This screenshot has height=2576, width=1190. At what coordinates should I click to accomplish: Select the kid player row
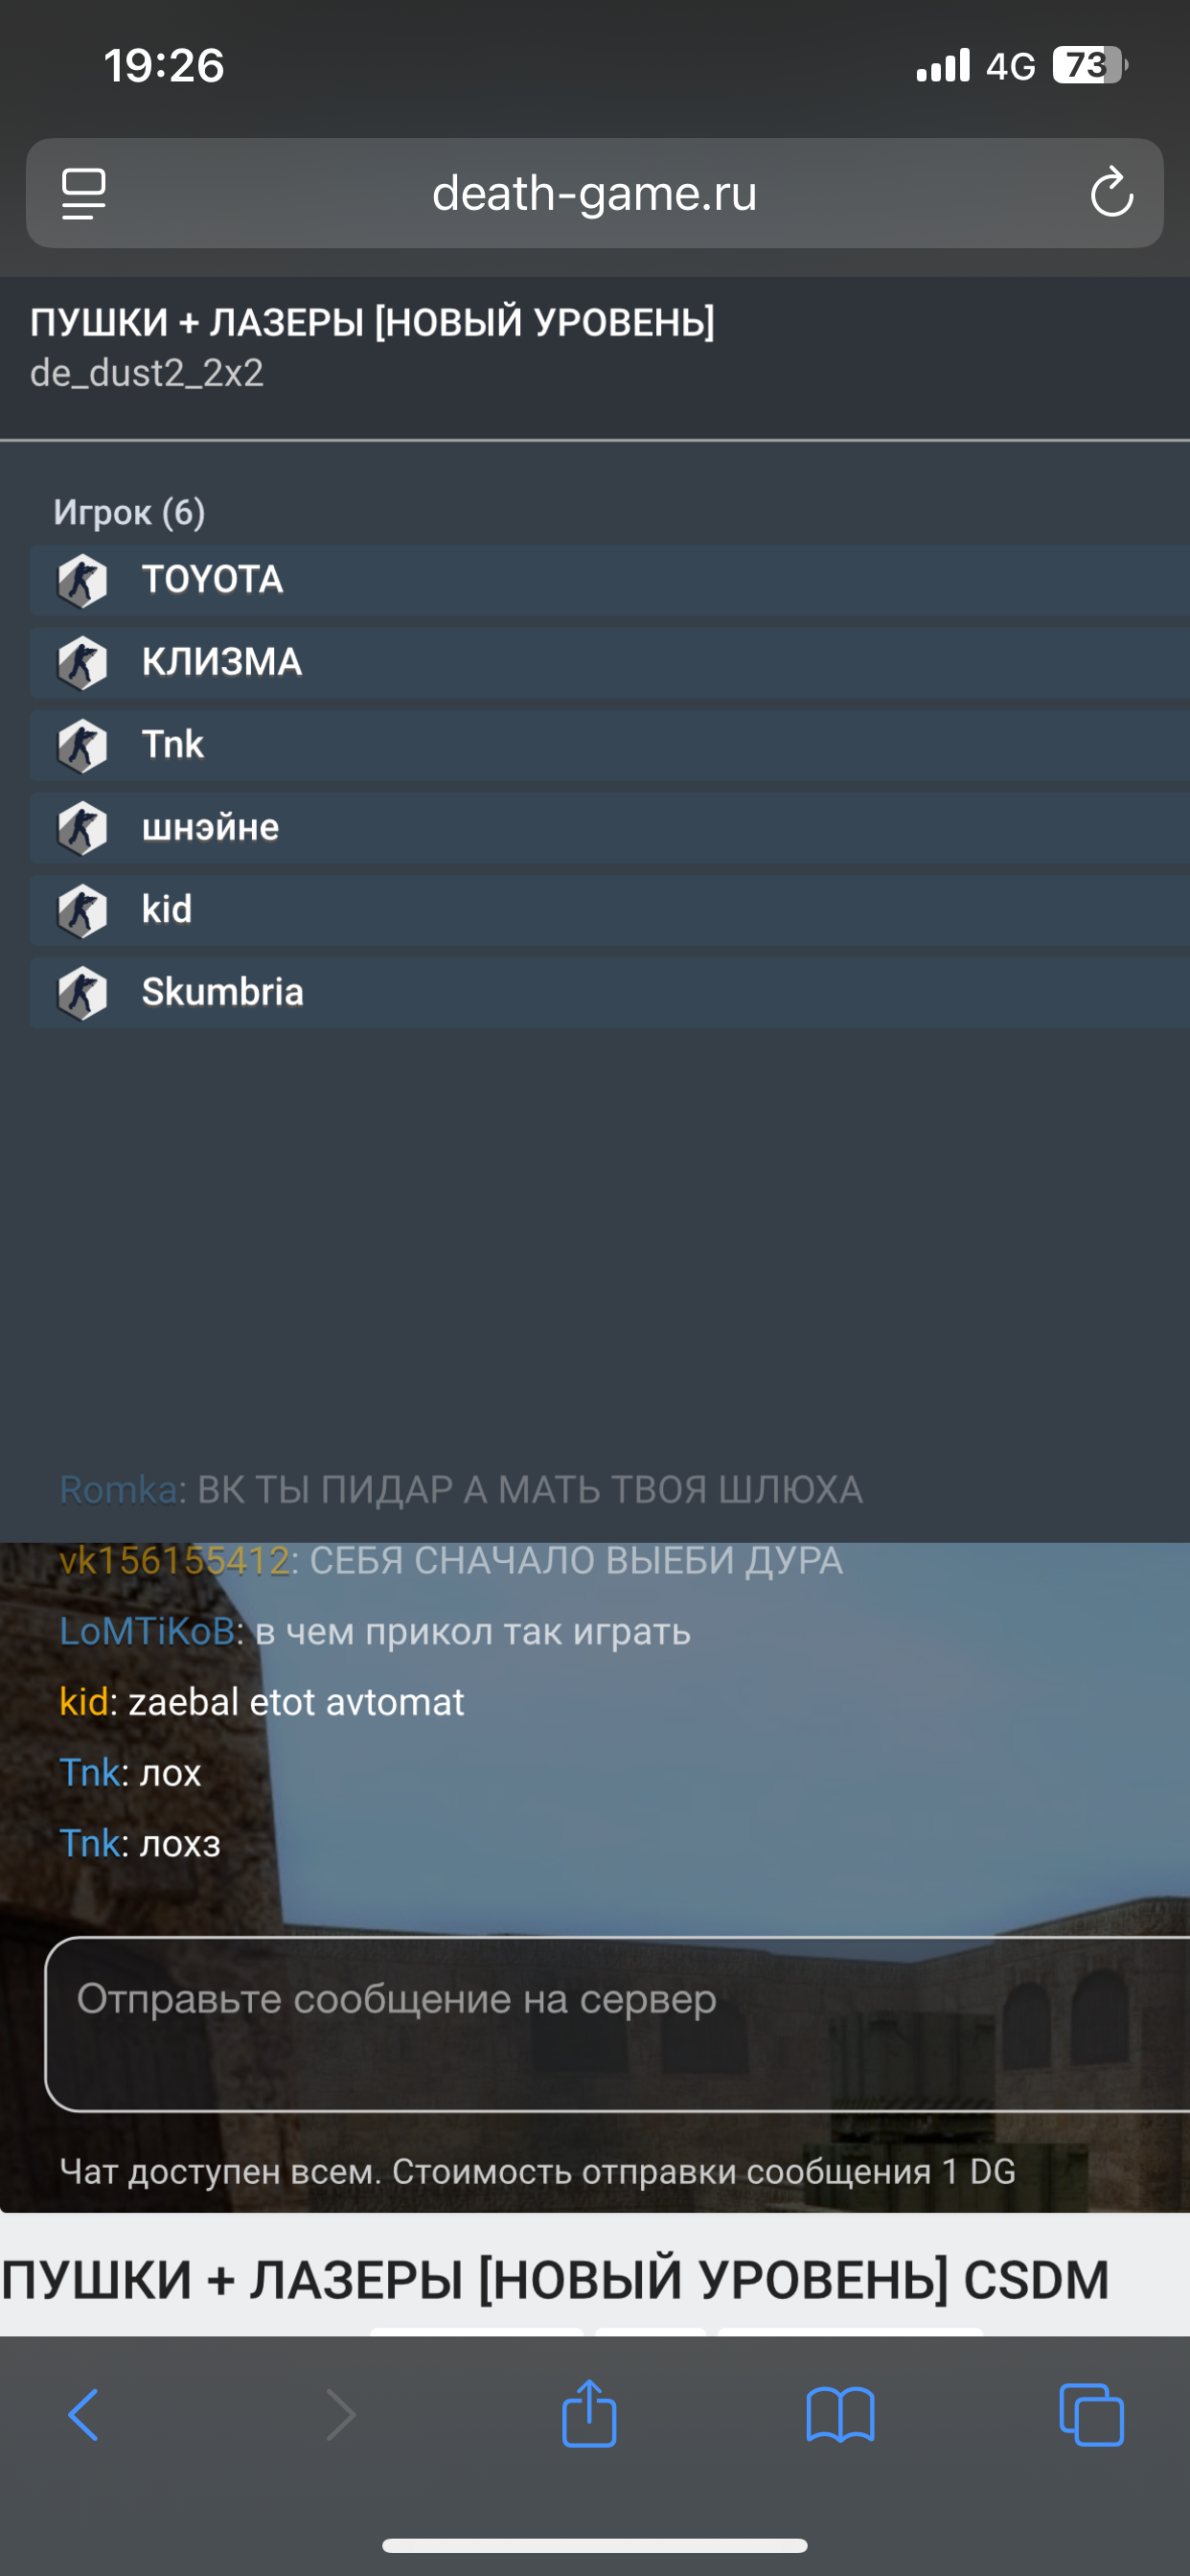pos(610,910)
